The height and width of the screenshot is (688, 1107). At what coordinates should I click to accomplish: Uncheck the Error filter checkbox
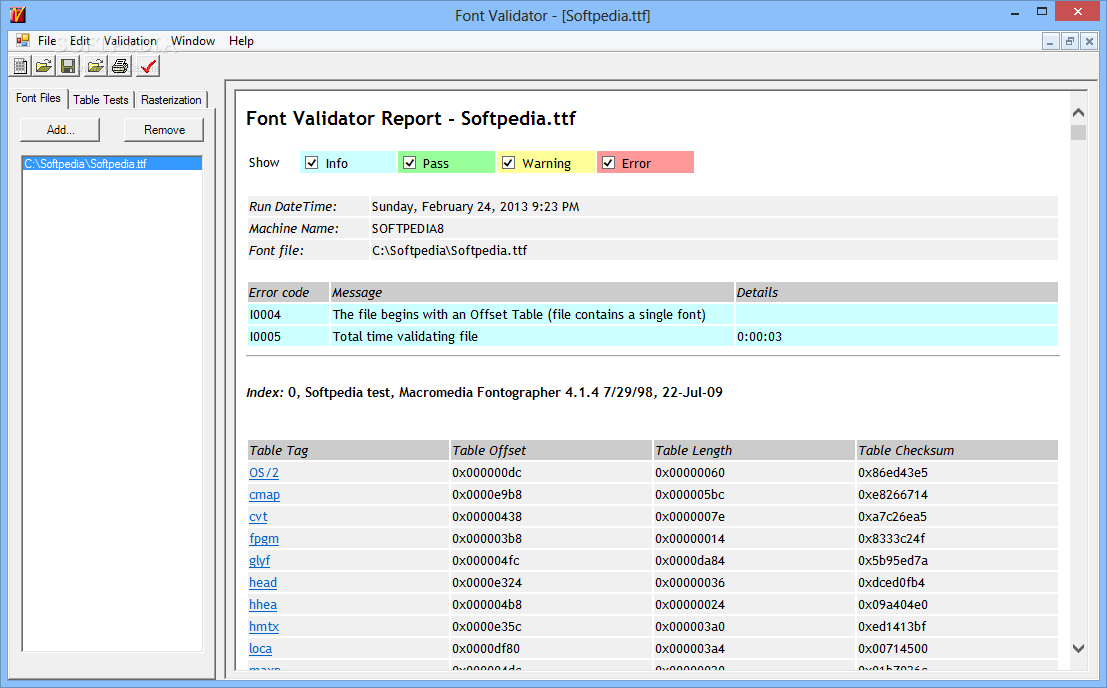(608, 163)
